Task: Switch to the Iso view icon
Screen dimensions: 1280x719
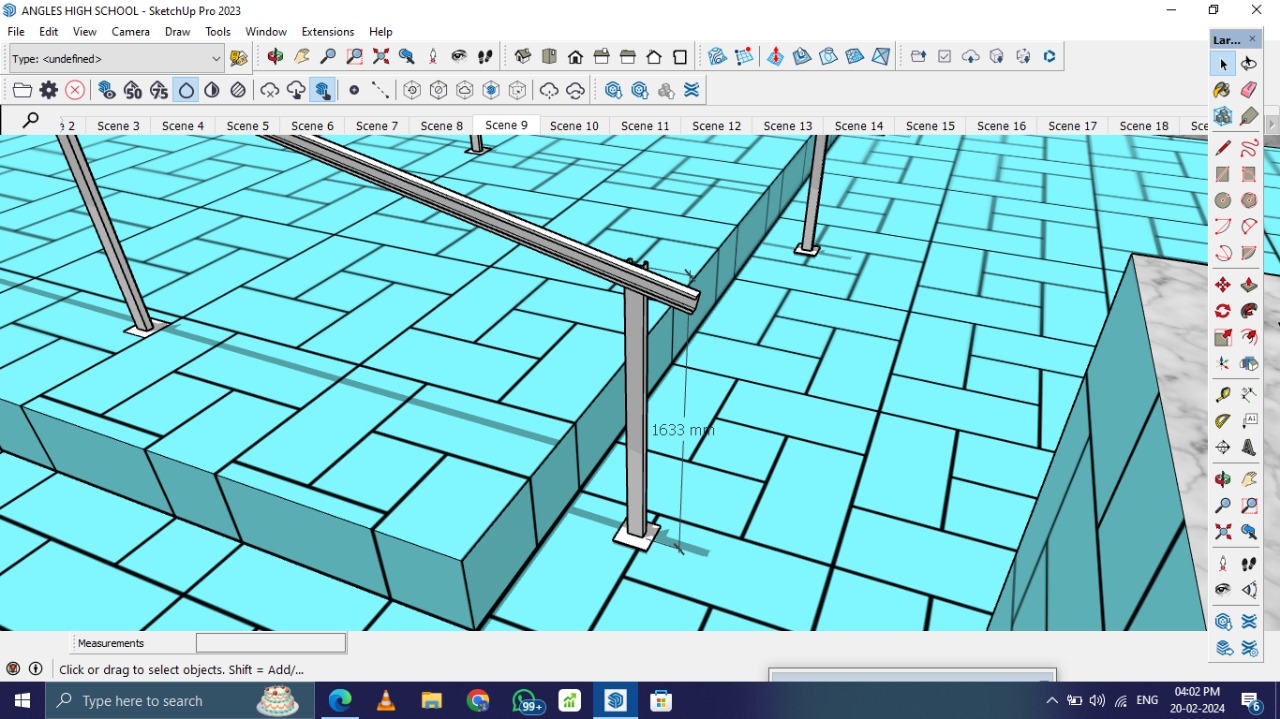Action: coord(523,57)
